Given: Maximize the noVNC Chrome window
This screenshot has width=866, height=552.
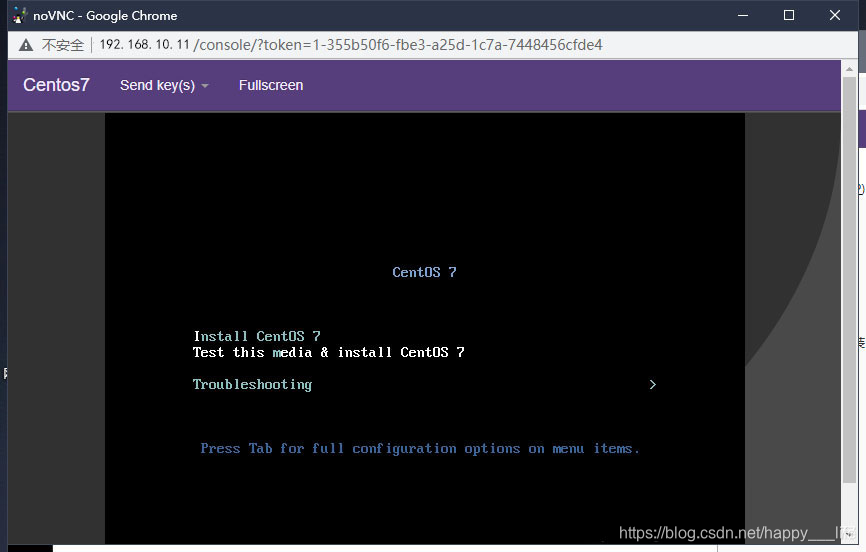Looking at the screenshot, I should (x=789, y=15).
